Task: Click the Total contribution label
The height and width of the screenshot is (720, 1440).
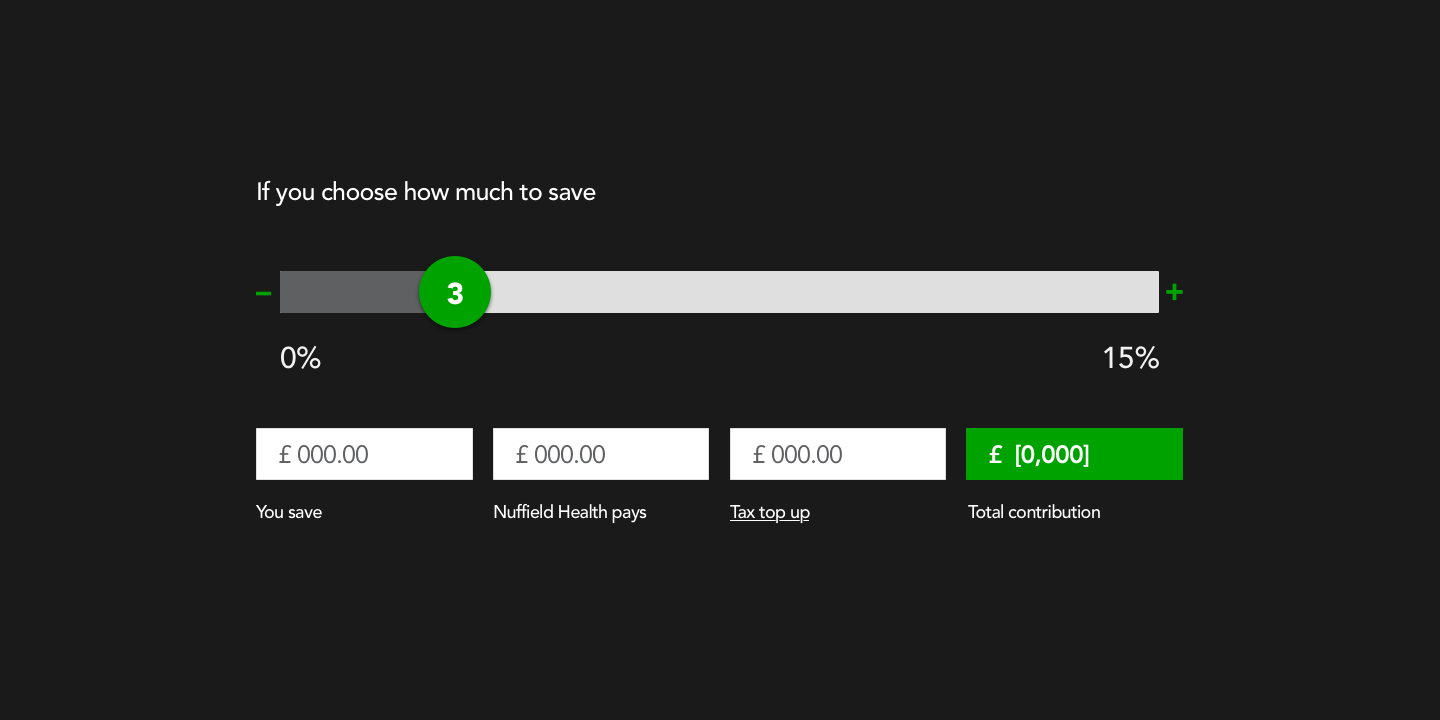Action: pyautogui.click(x=1034, y=512)
